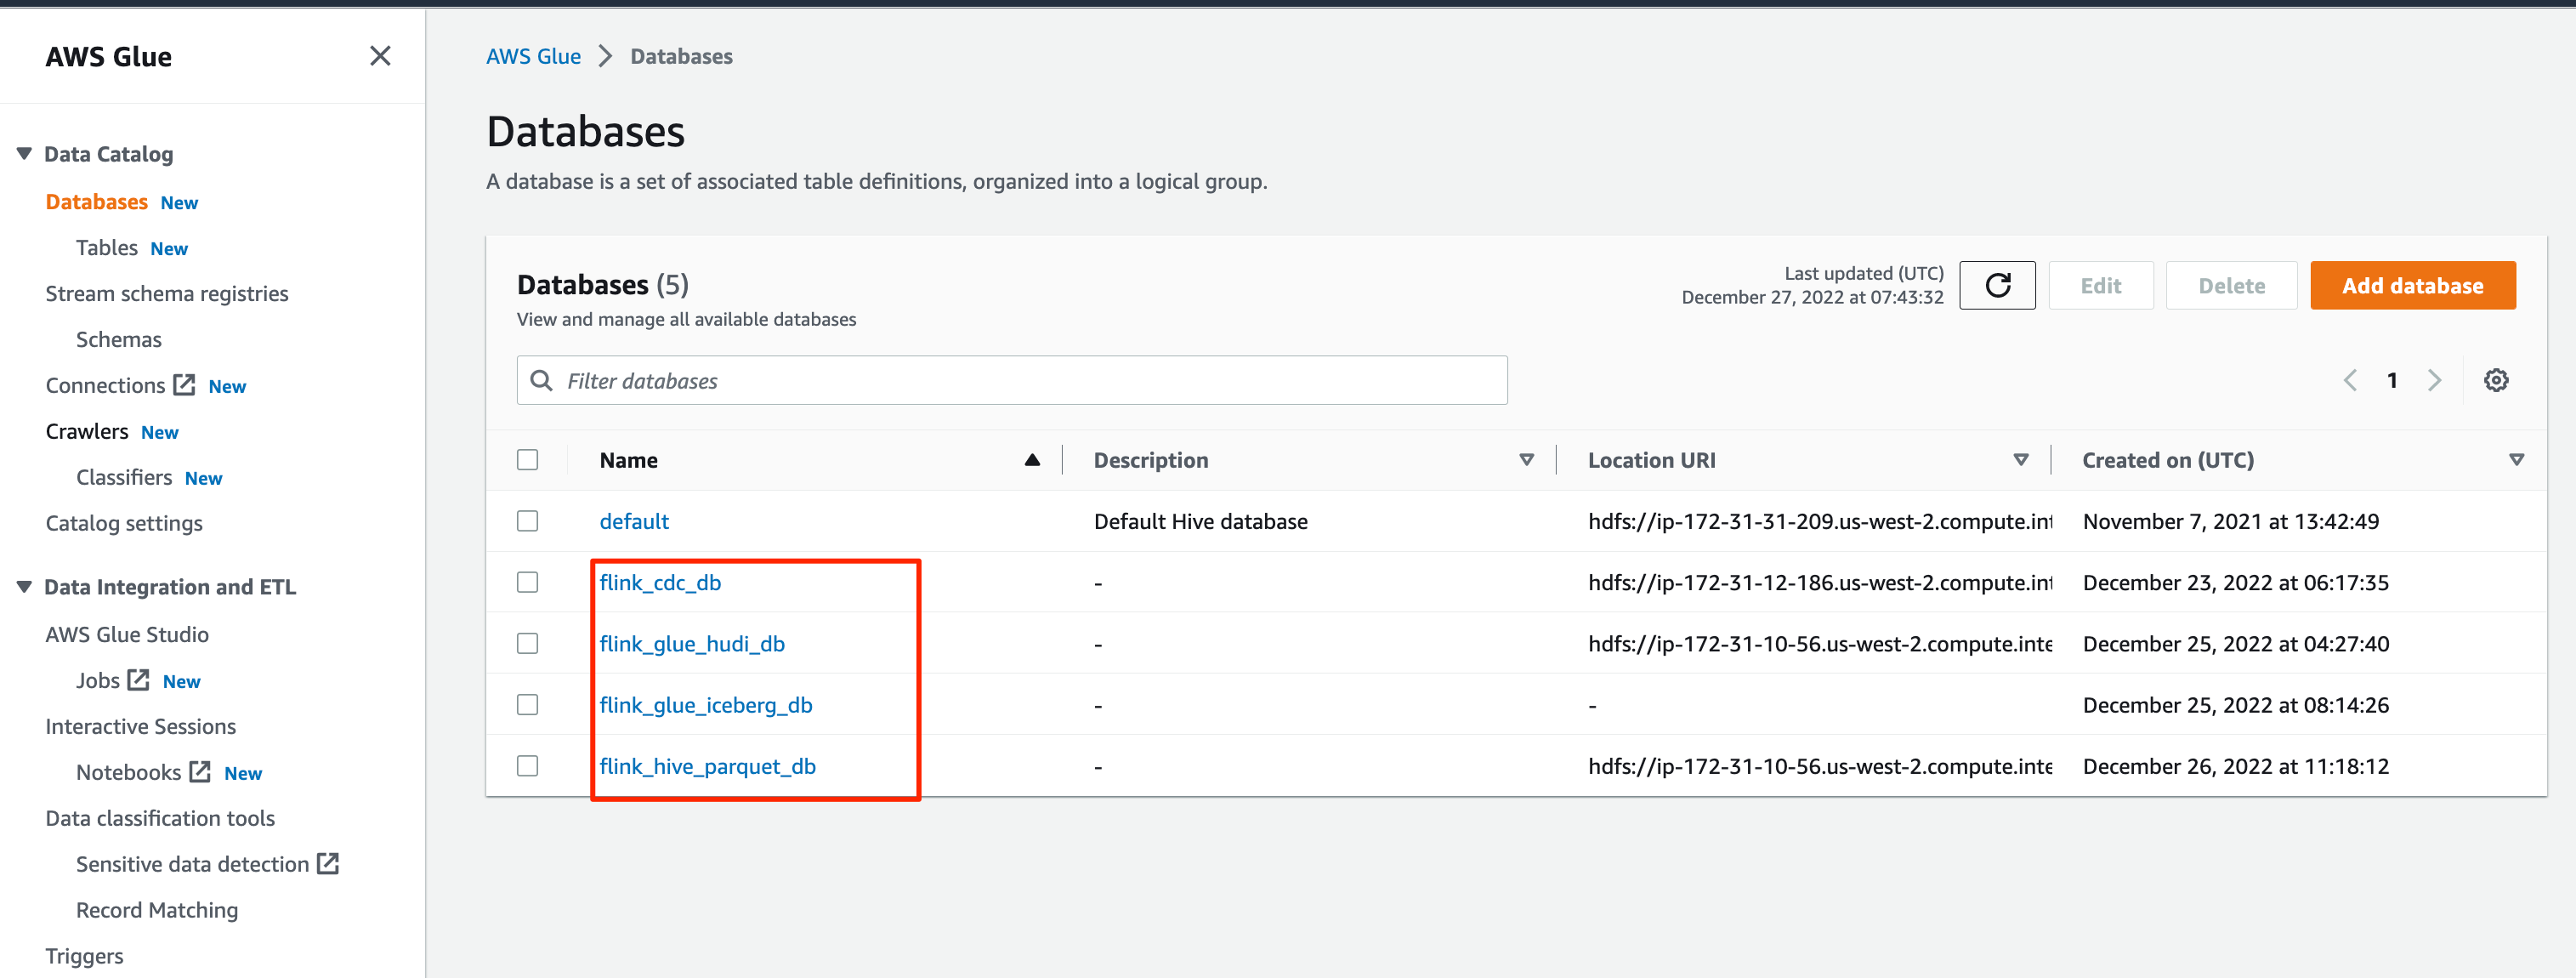
Task: Select all databases header checkbox
Action: point(527,460)
